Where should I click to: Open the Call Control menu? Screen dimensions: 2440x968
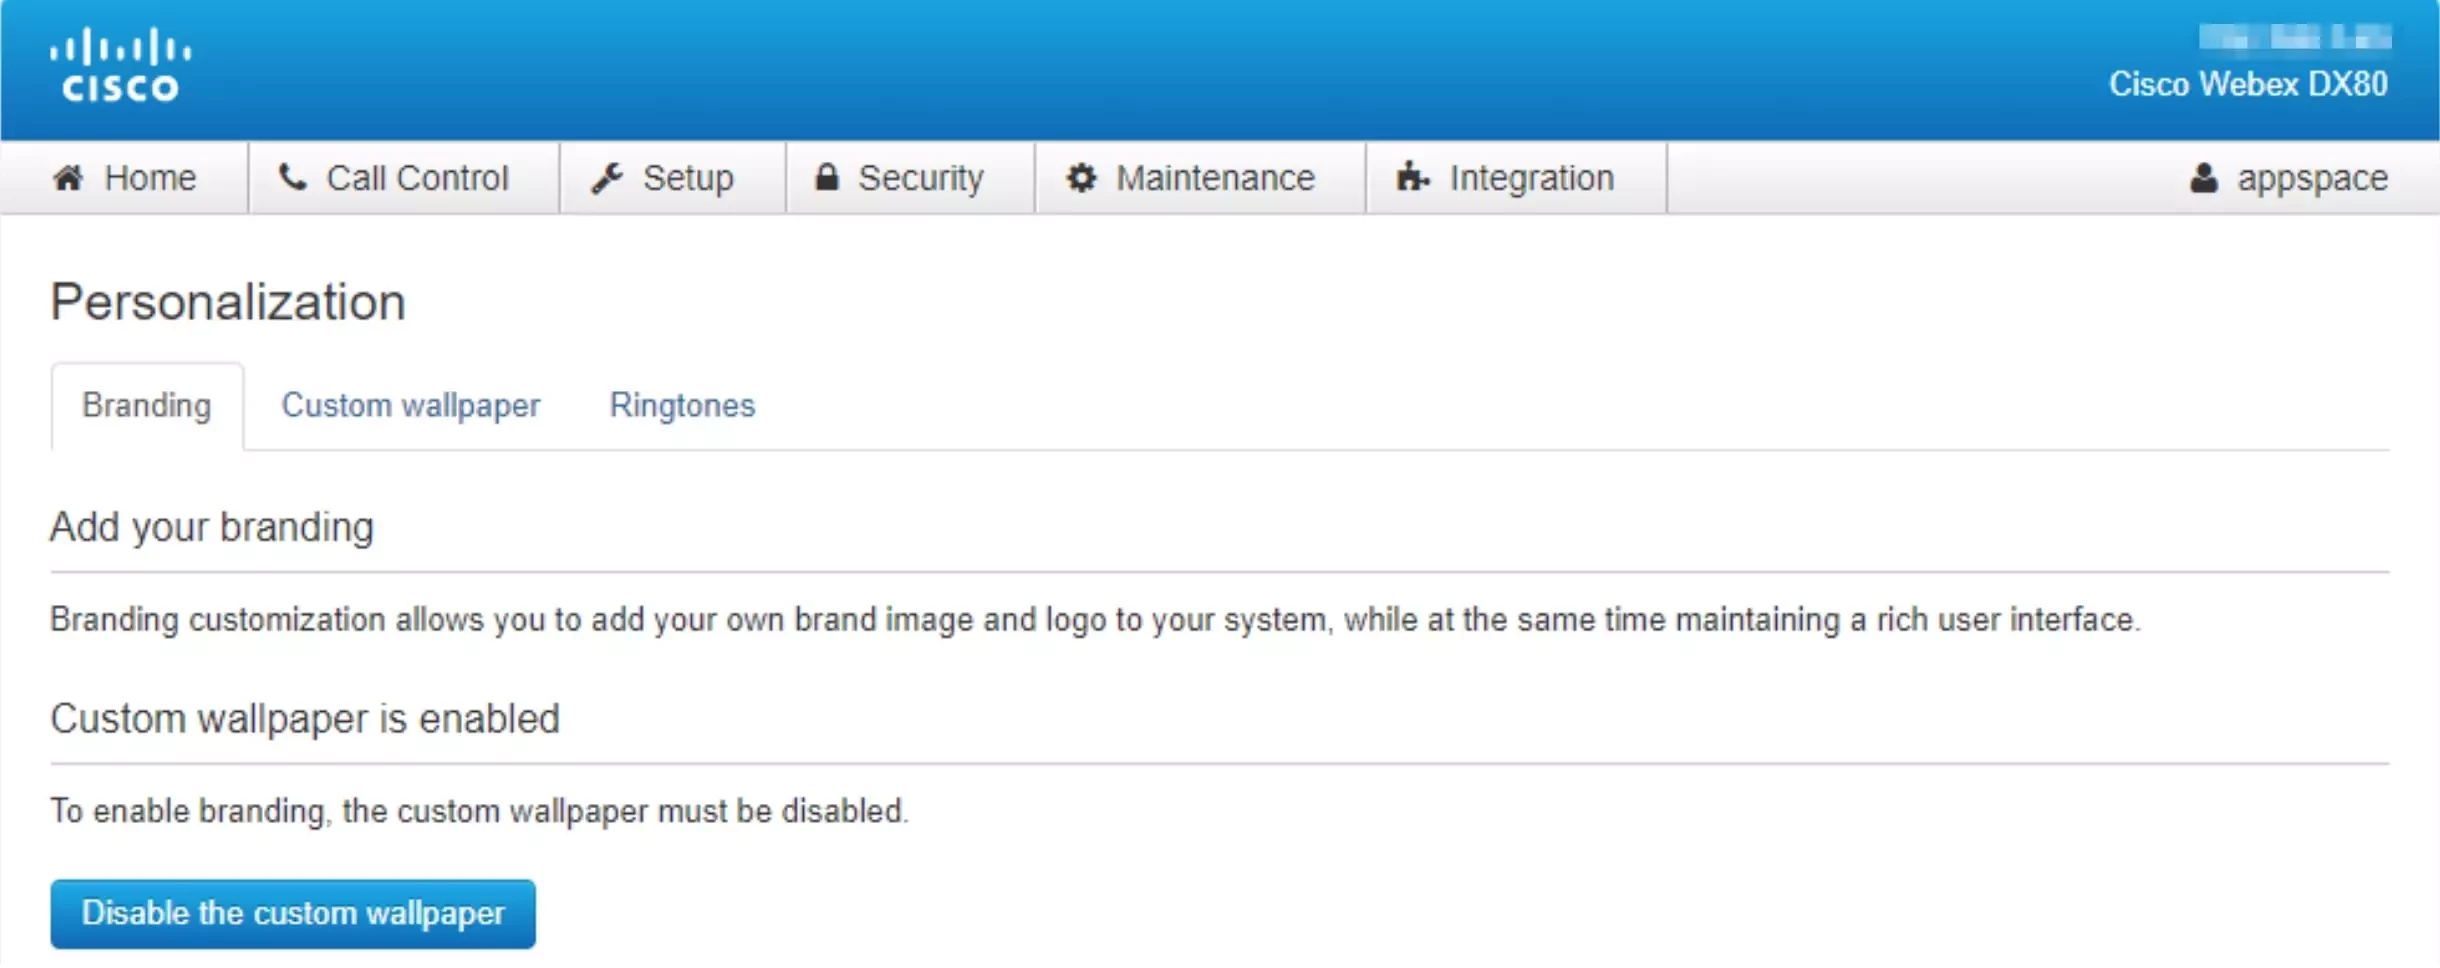point(404,178)
